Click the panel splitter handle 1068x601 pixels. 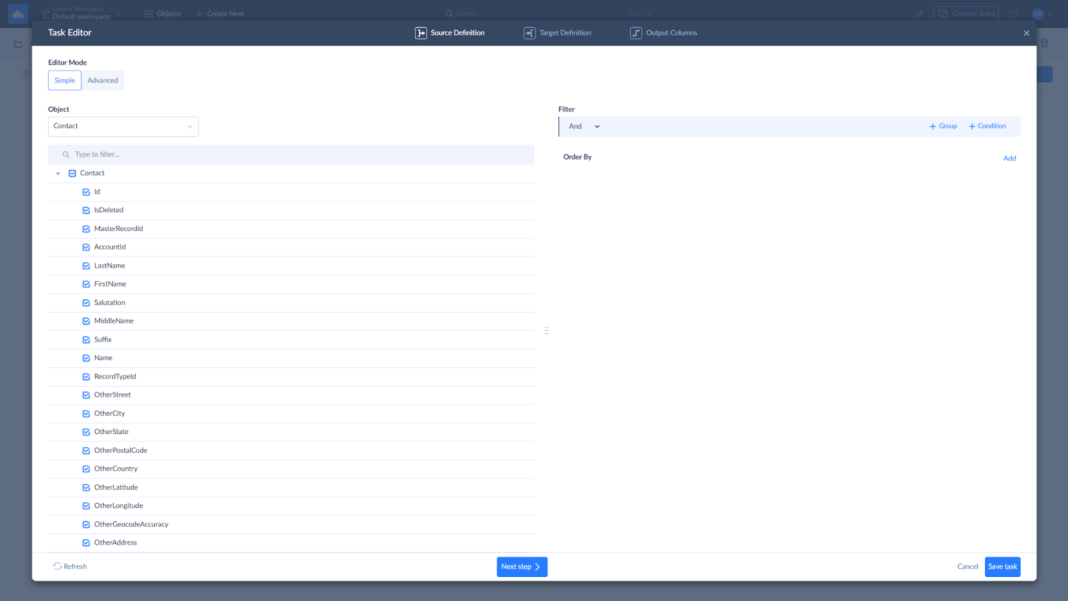coord(546,330)
